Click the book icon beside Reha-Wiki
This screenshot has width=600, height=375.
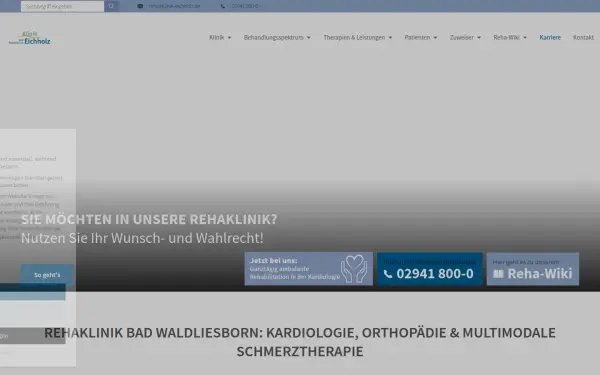(x=498, y=274)
